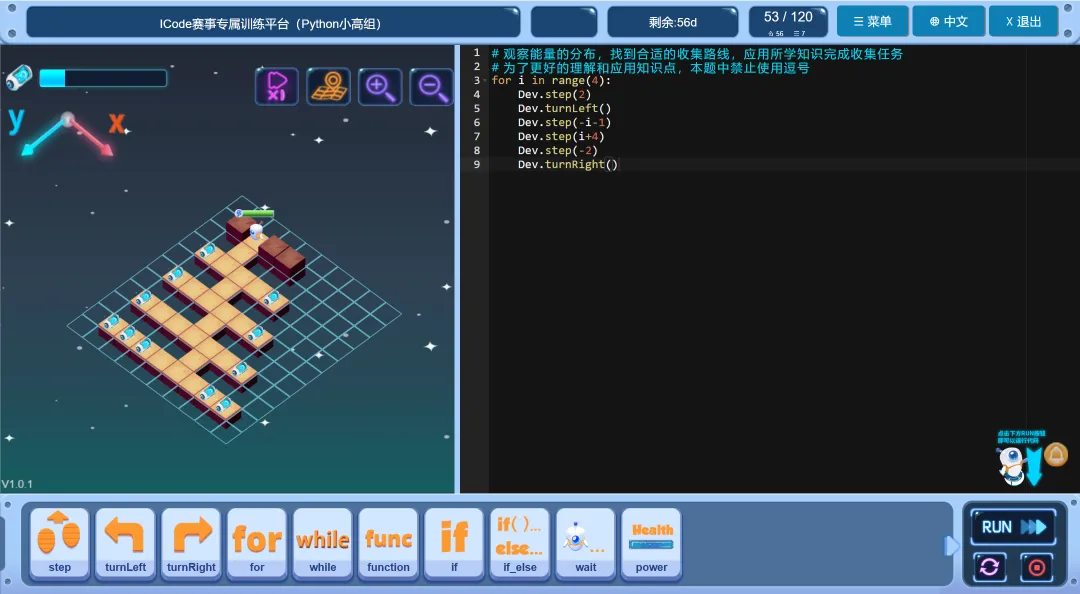Stop execution with the red stop icon

point(1037,567)
